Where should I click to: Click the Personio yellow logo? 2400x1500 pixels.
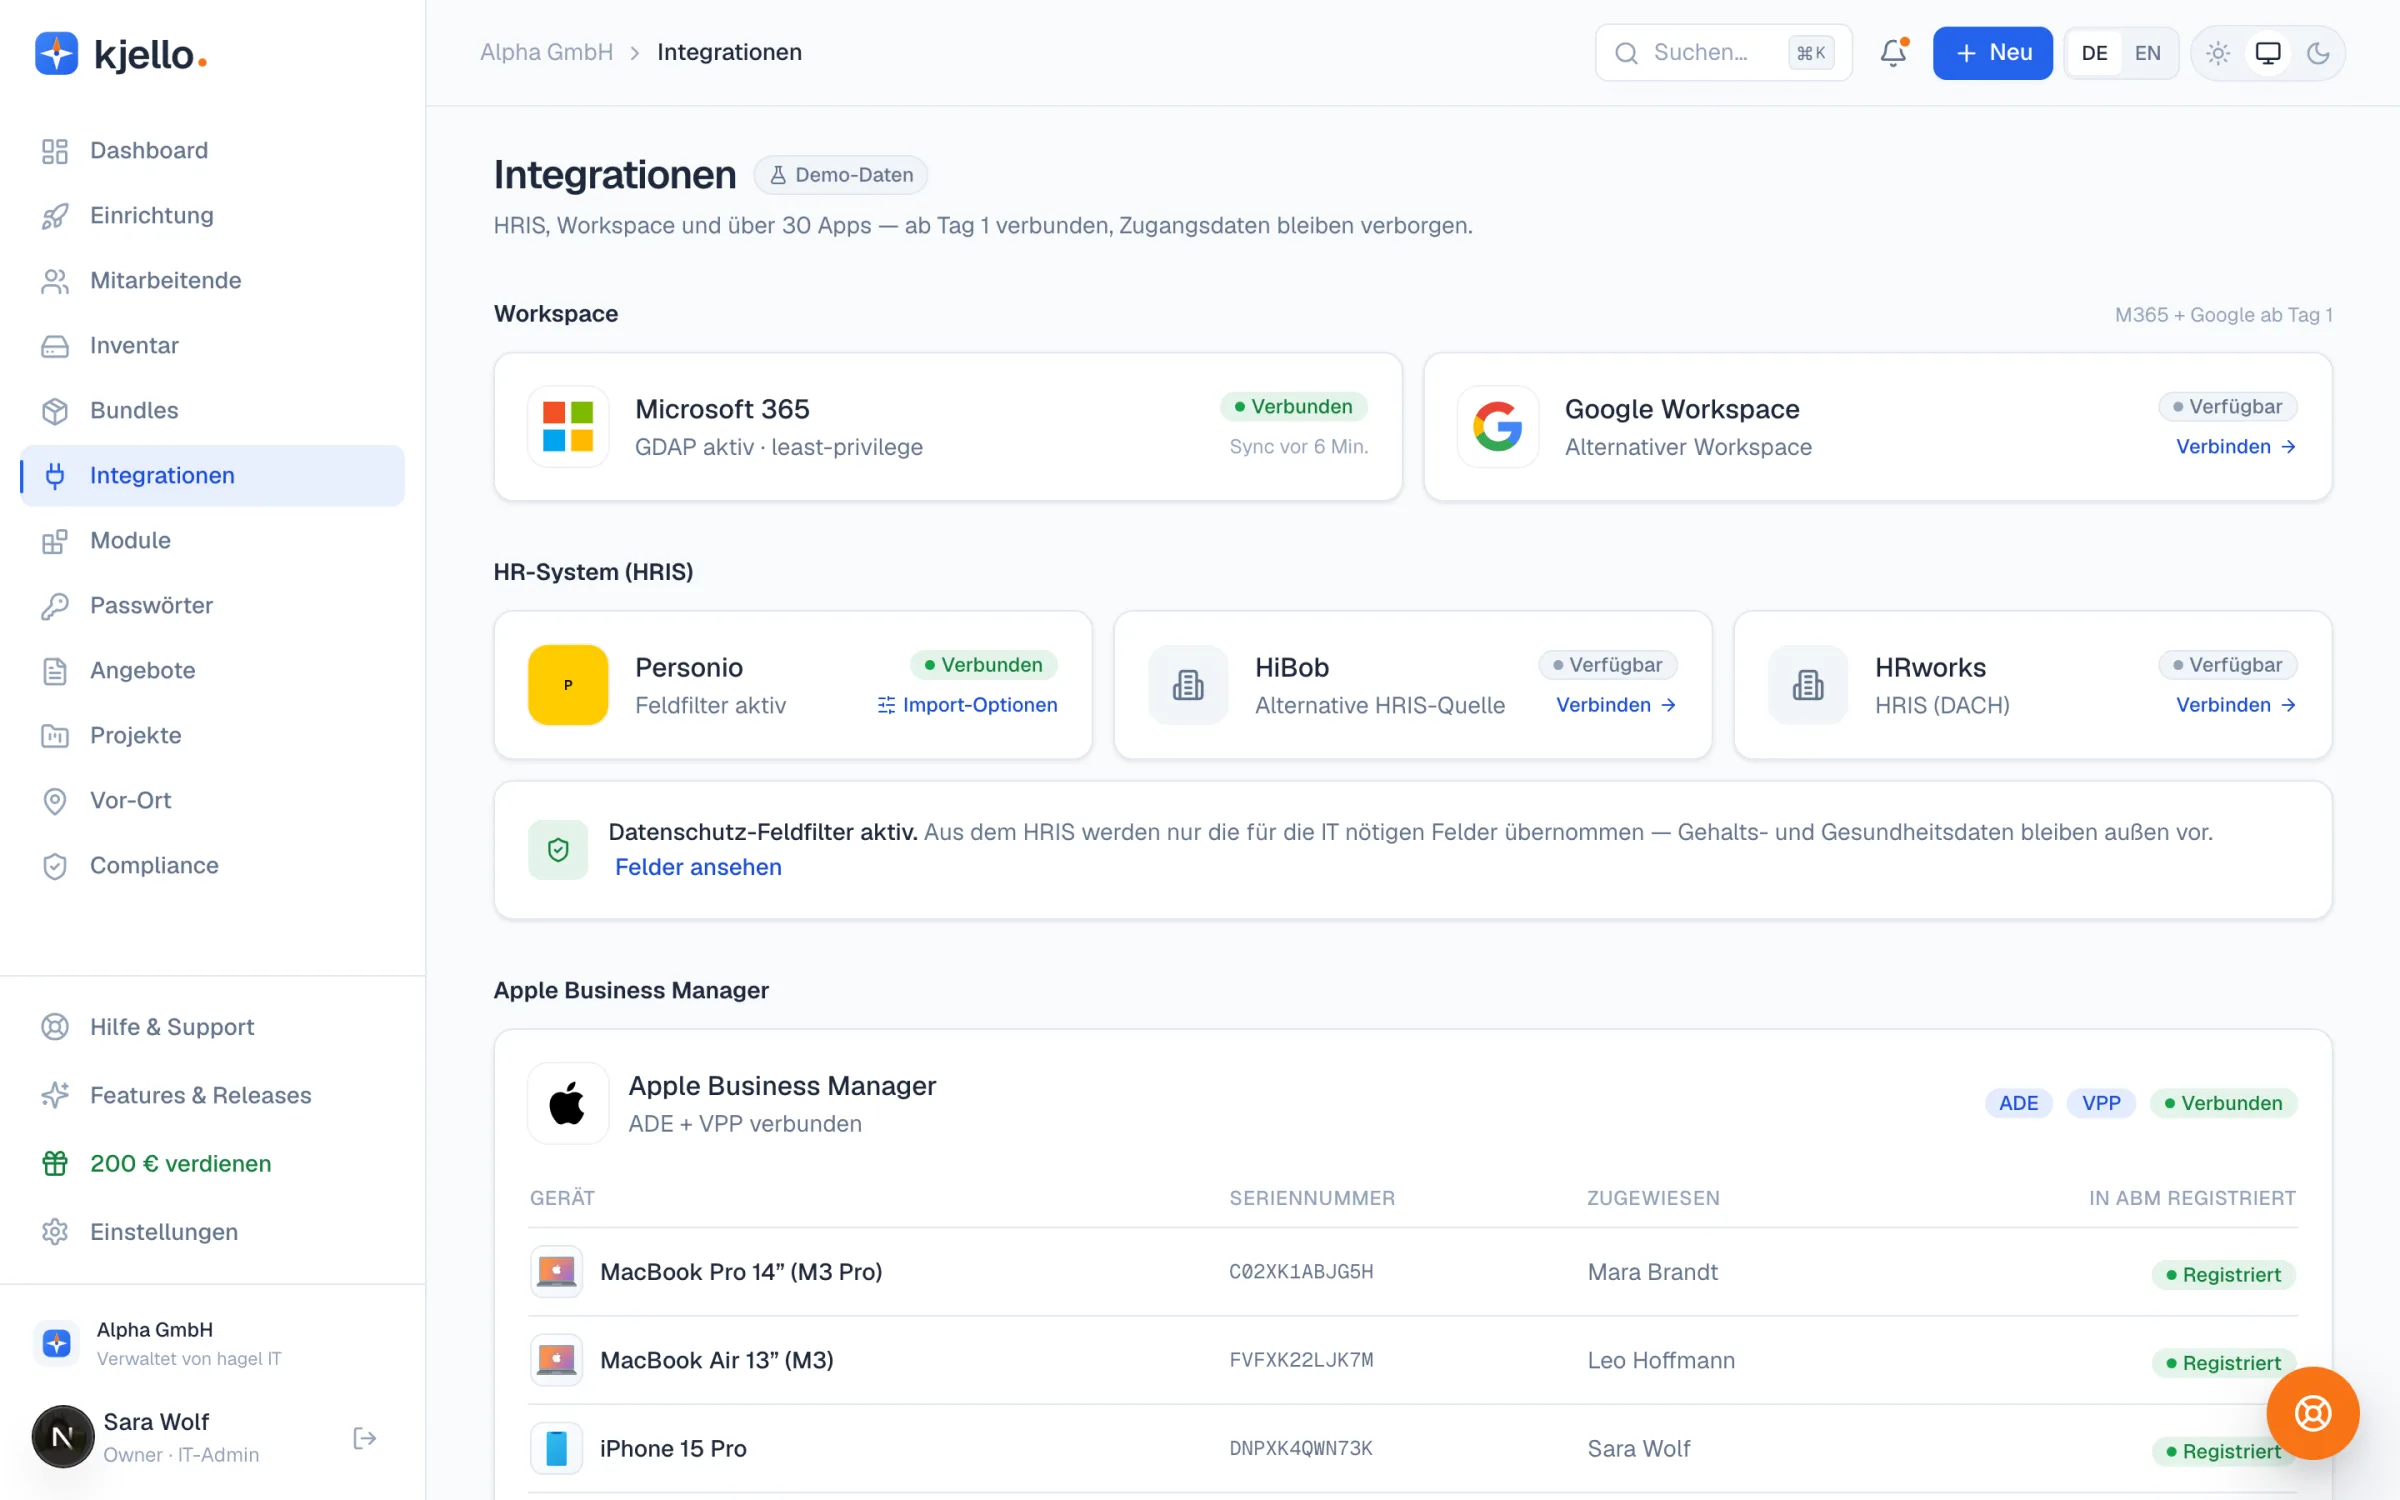point(568,685)
